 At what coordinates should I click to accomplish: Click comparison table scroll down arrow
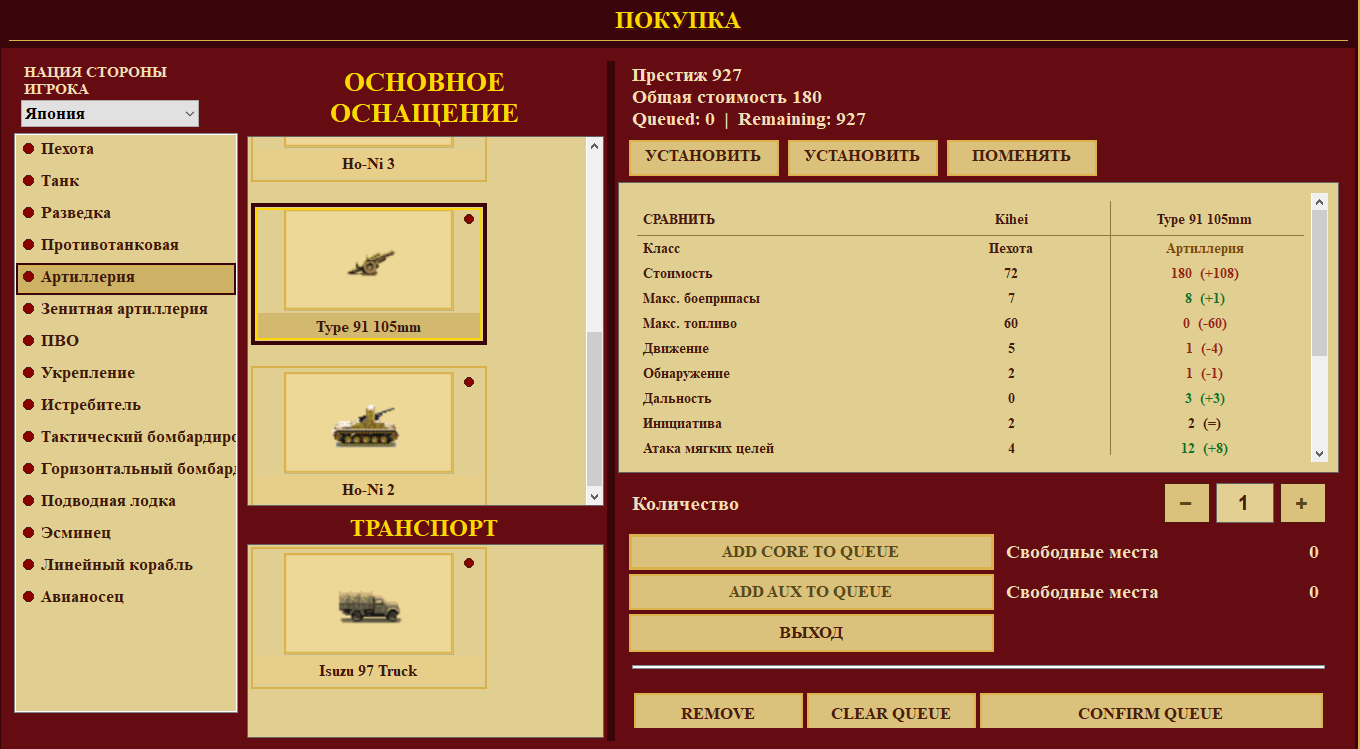[x=1319, y=453]
